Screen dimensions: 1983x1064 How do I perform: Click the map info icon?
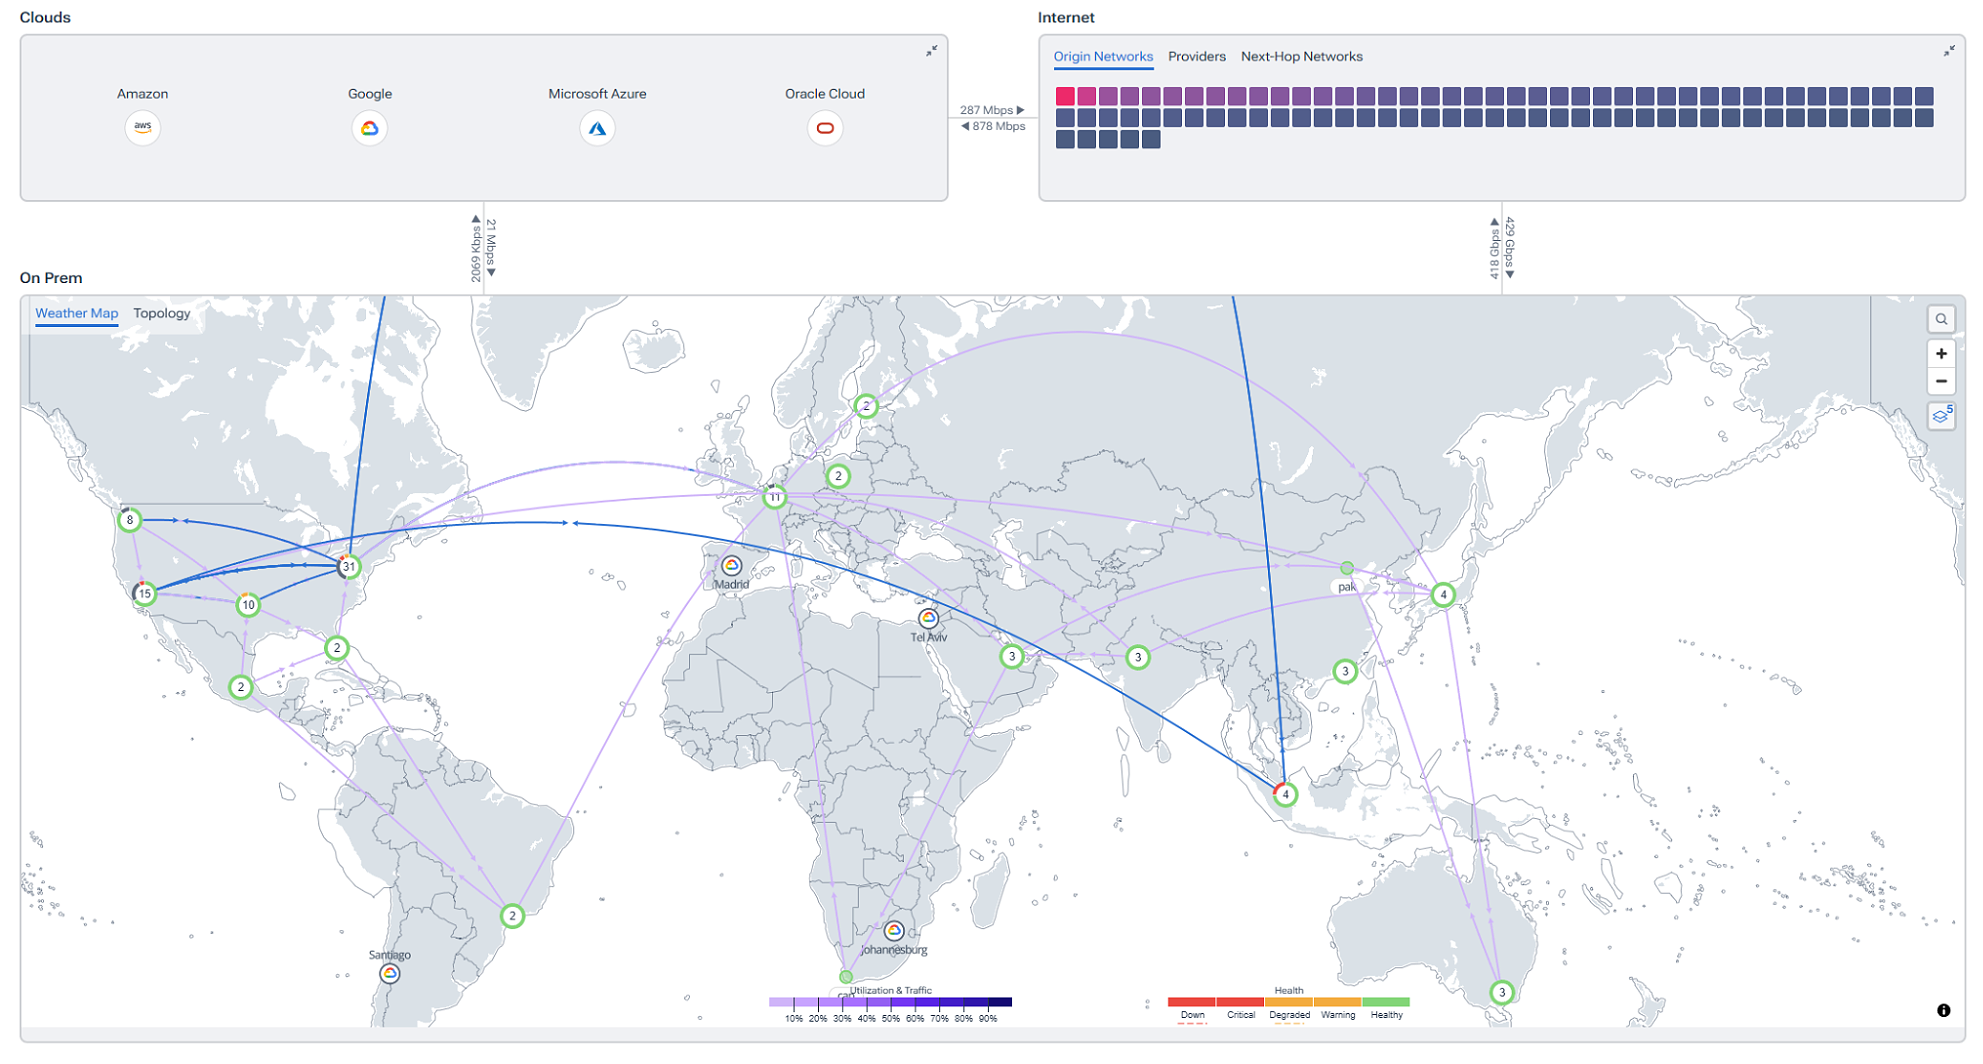1943,1010
